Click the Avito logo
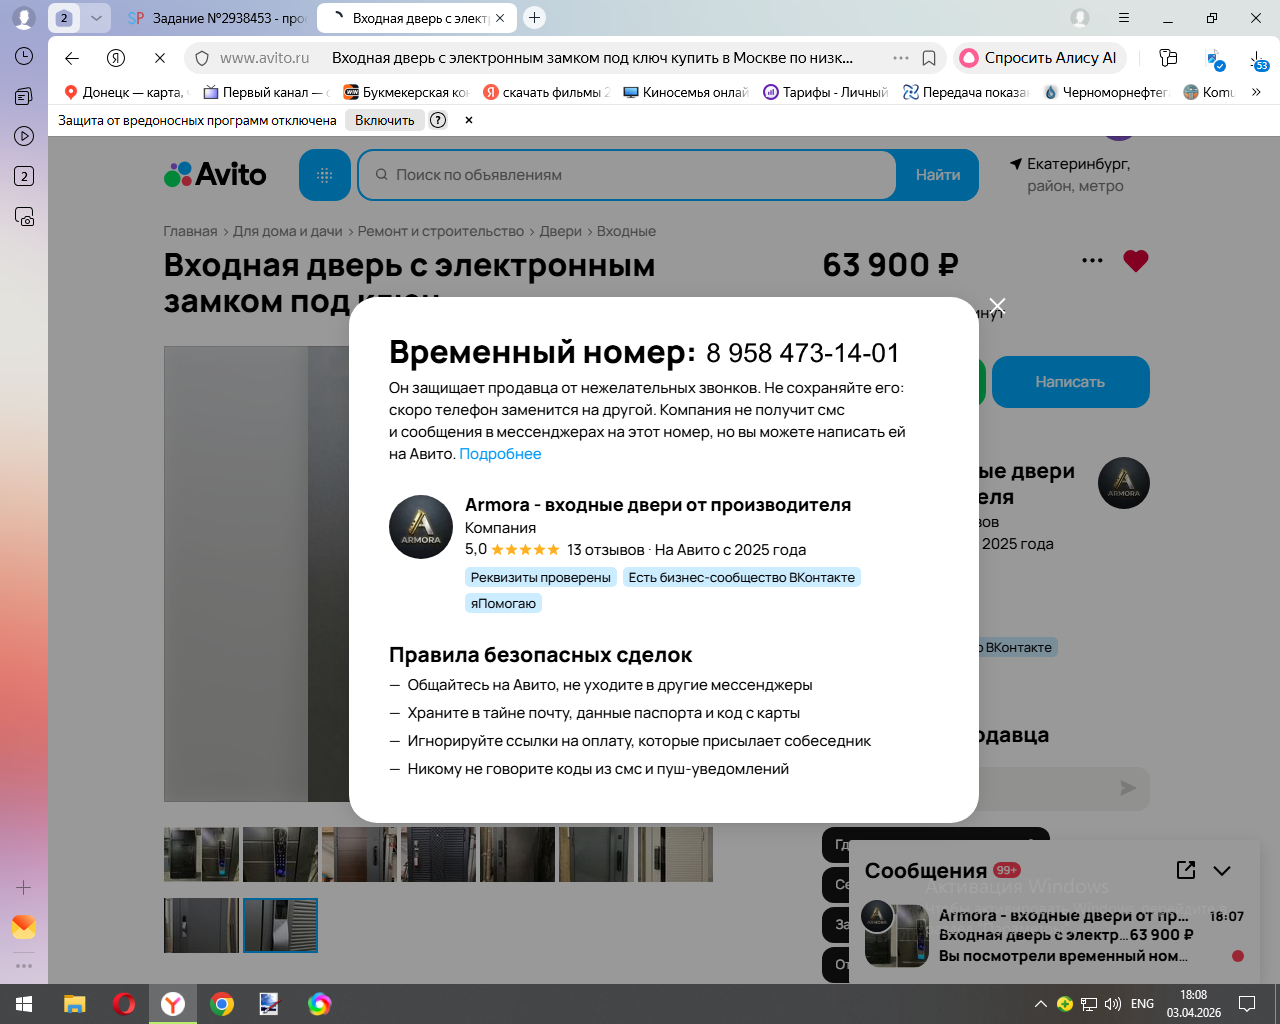This screenshot has height=1024, width=1280. pos(215,175)
